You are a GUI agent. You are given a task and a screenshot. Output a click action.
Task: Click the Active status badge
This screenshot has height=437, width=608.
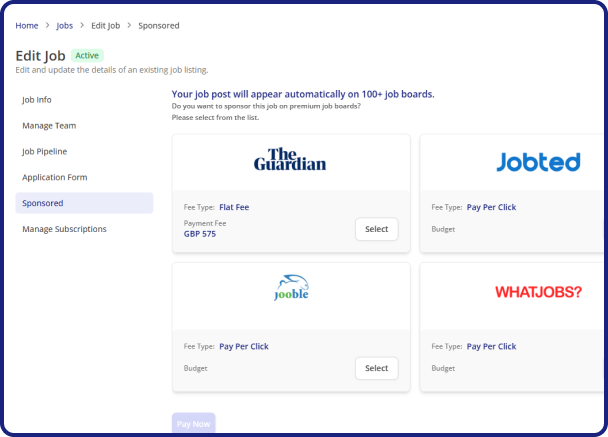[x=87, y=55]
